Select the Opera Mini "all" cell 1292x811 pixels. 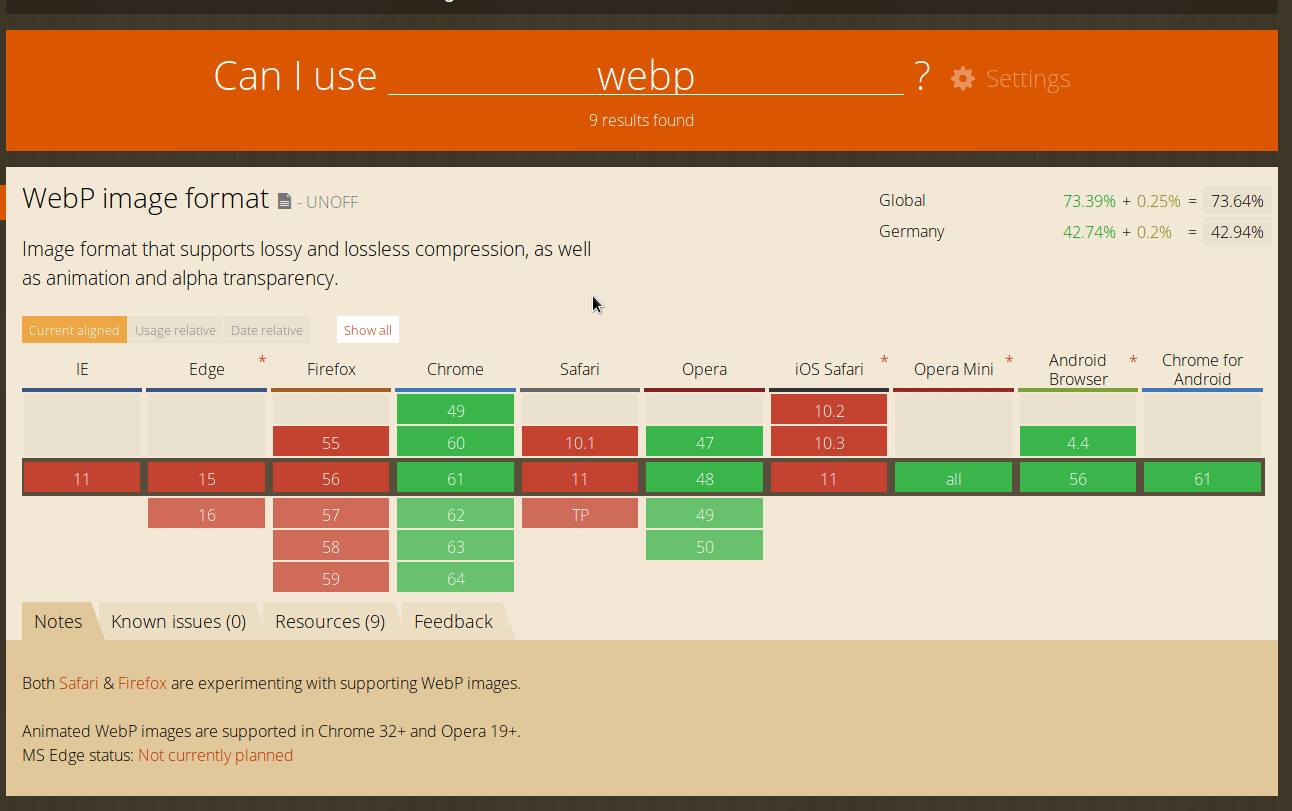coord(953,477)
